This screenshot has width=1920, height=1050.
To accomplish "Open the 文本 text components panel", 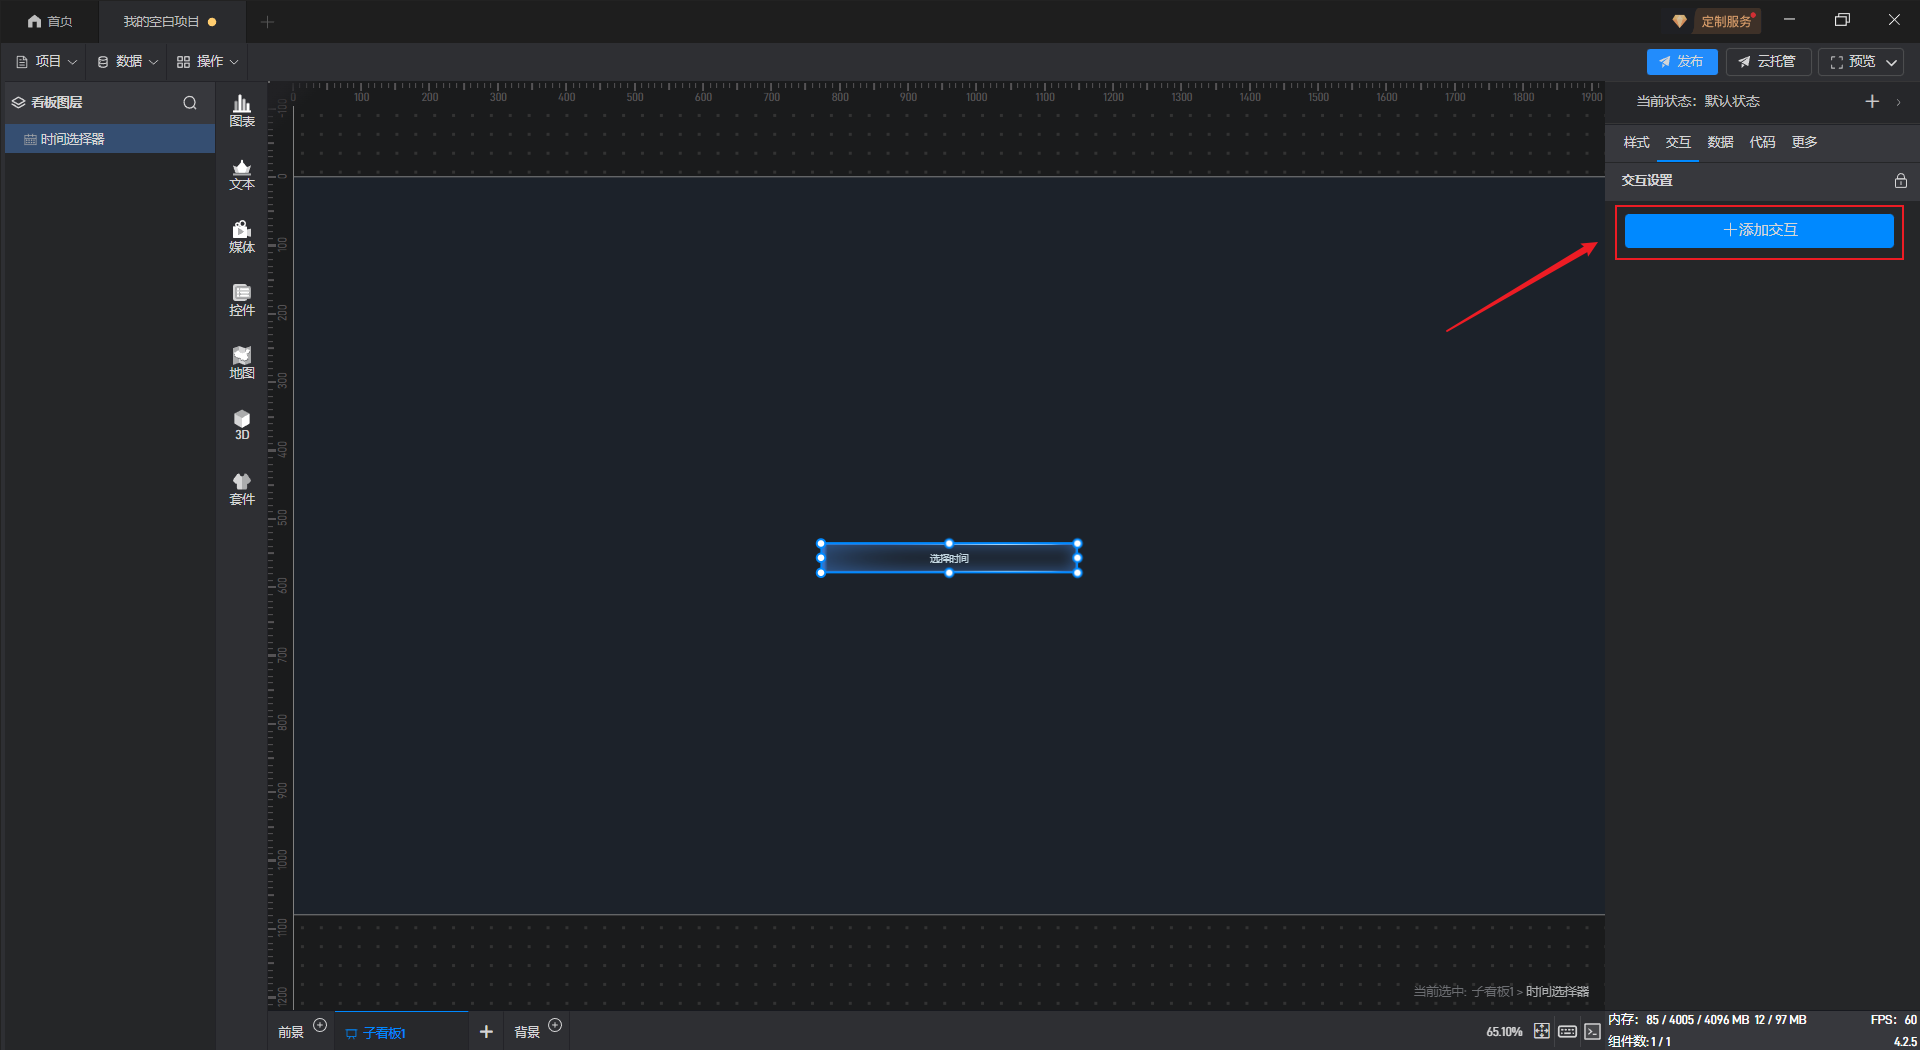I will tap(242, 174).
